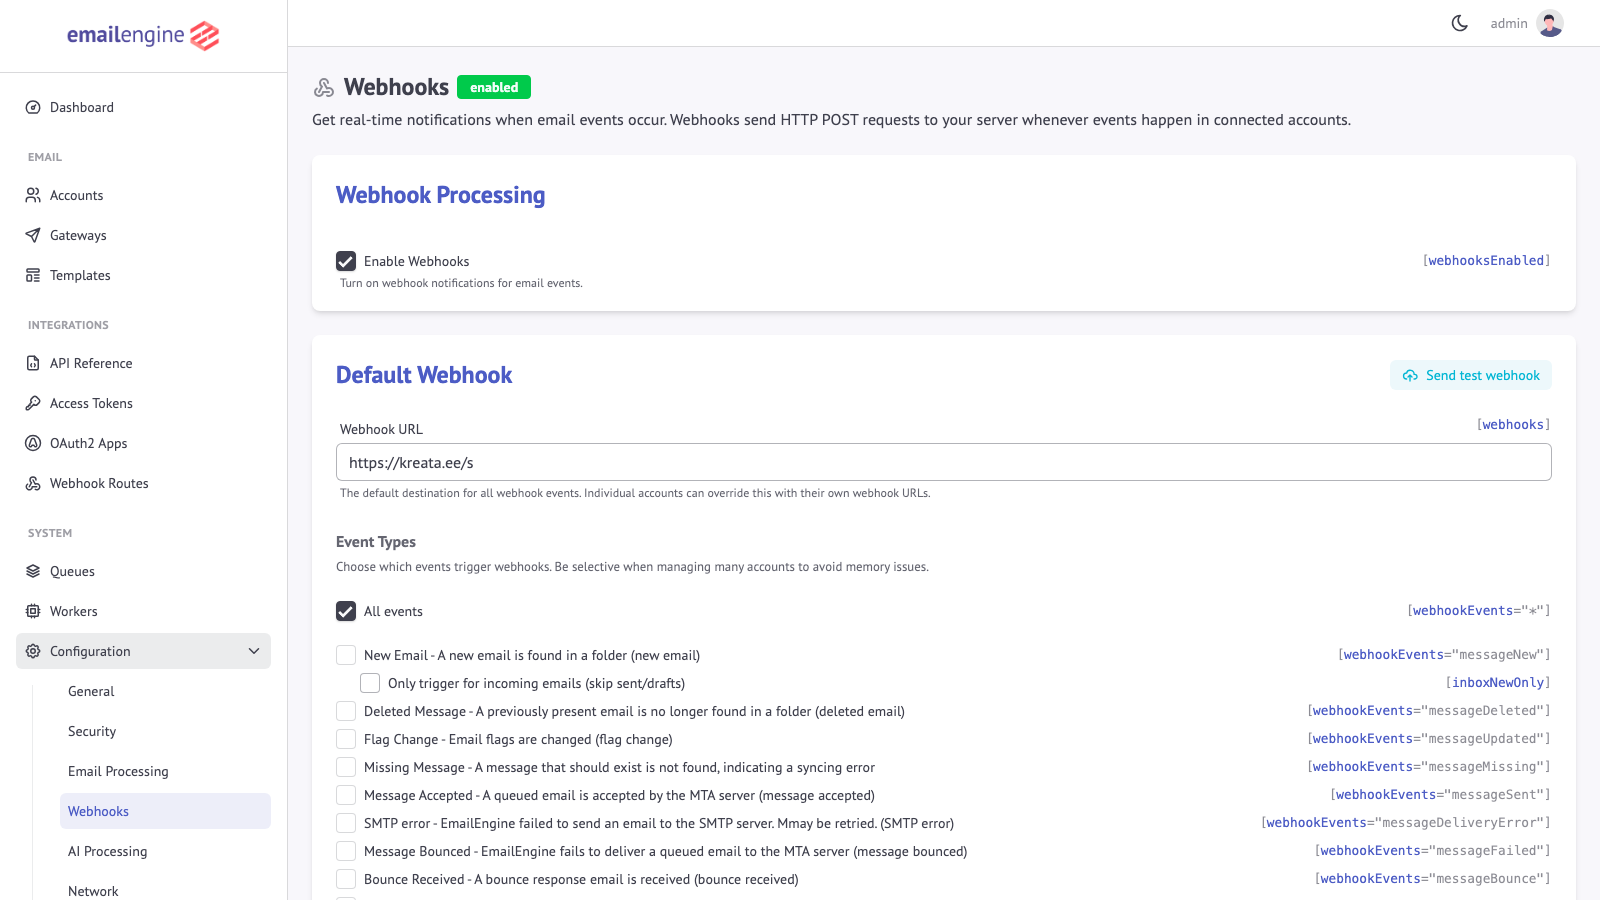Go to Access Tokens
Image resolution: width=1600 pixels, height=900 pixels.
pos(143,403)
